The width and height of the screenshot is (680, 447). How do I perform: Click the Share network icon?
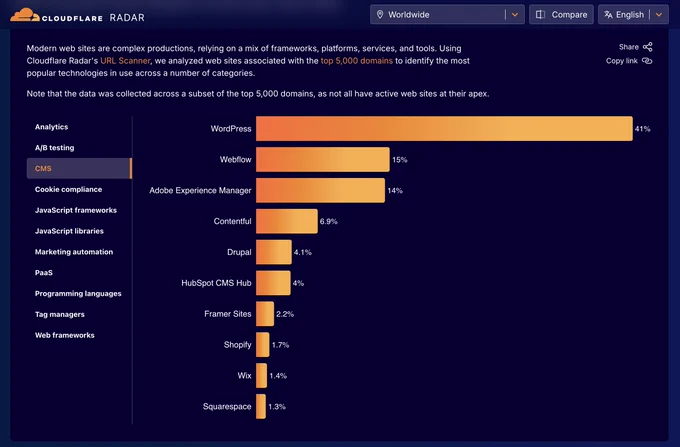click(647, 47)
